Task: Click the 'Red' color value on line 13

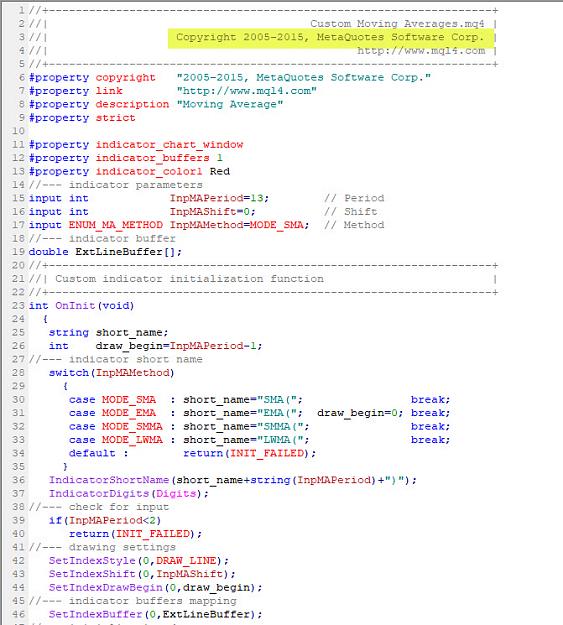Action: pyautogui.click(x=220, y=172)
